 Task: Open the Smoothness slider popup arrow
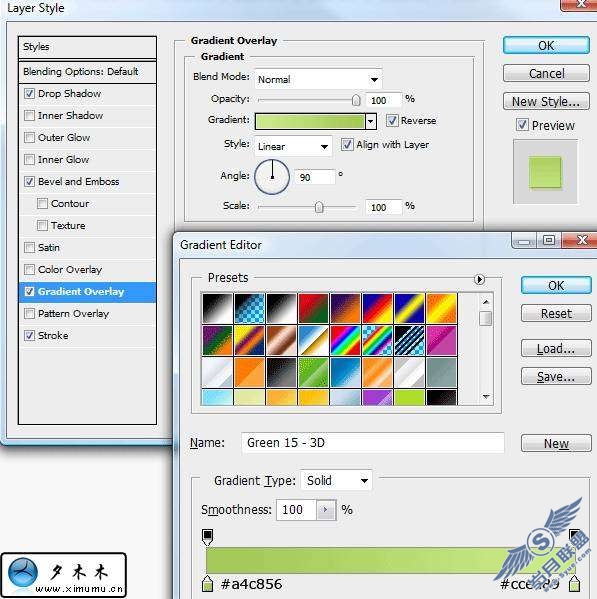[x=326, y=510]
